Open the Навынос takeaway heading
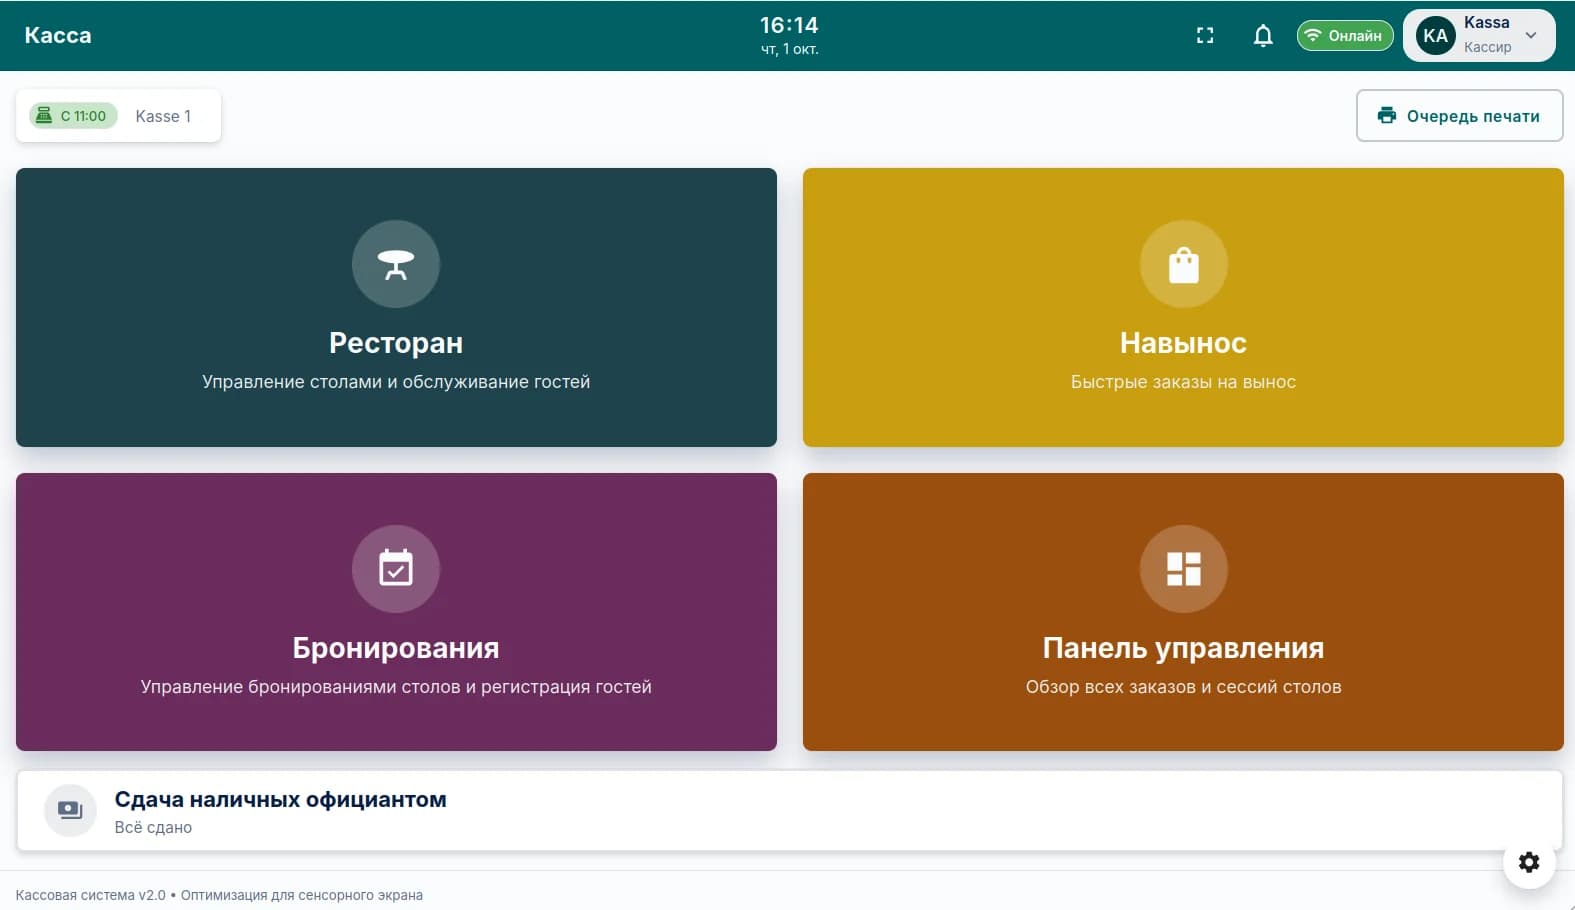This screenshot has width=1575, height=910. click(1183, 343)
